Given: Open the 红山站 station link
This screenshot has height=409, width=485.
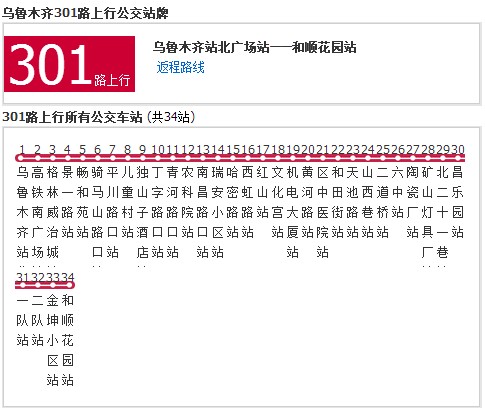Looking at the screenshot, I should (x=262, y=192).
